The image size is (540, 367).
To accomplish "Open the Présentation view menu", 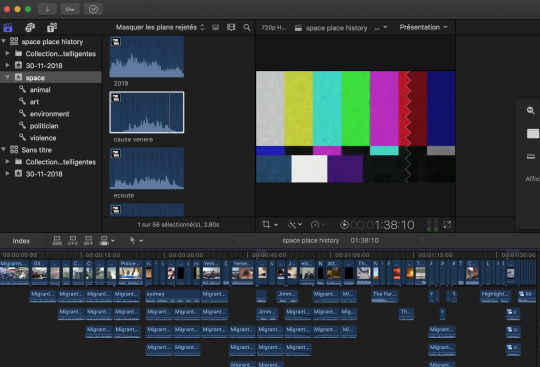I will coord(423,27).
